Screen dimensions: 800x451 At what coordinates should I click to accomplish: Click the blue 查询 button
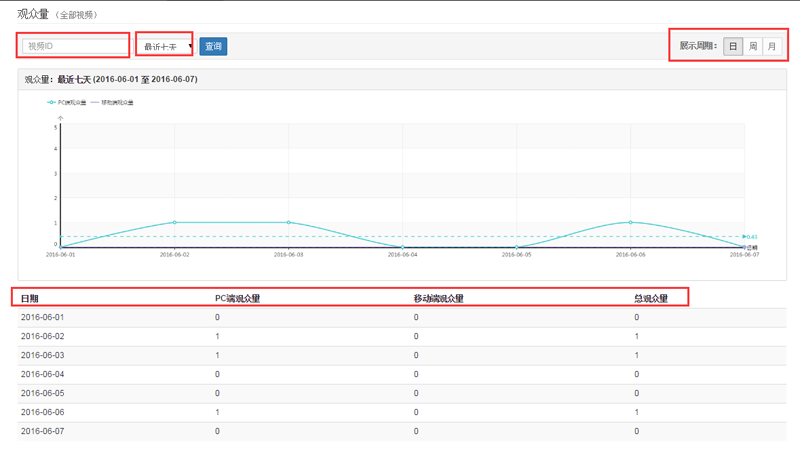coord(213,46)
